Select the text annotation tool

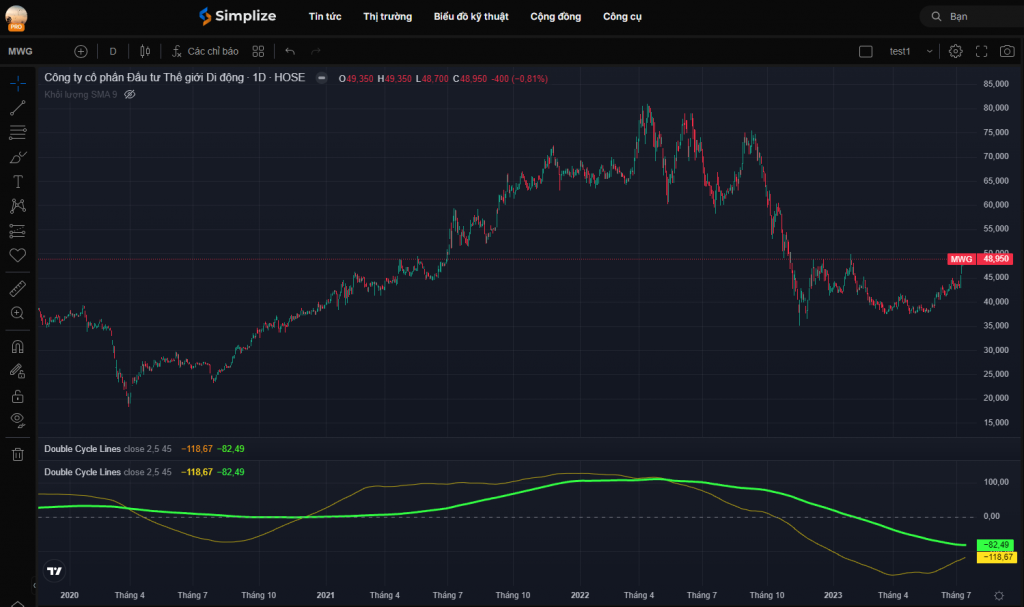(x=17, y=181)
